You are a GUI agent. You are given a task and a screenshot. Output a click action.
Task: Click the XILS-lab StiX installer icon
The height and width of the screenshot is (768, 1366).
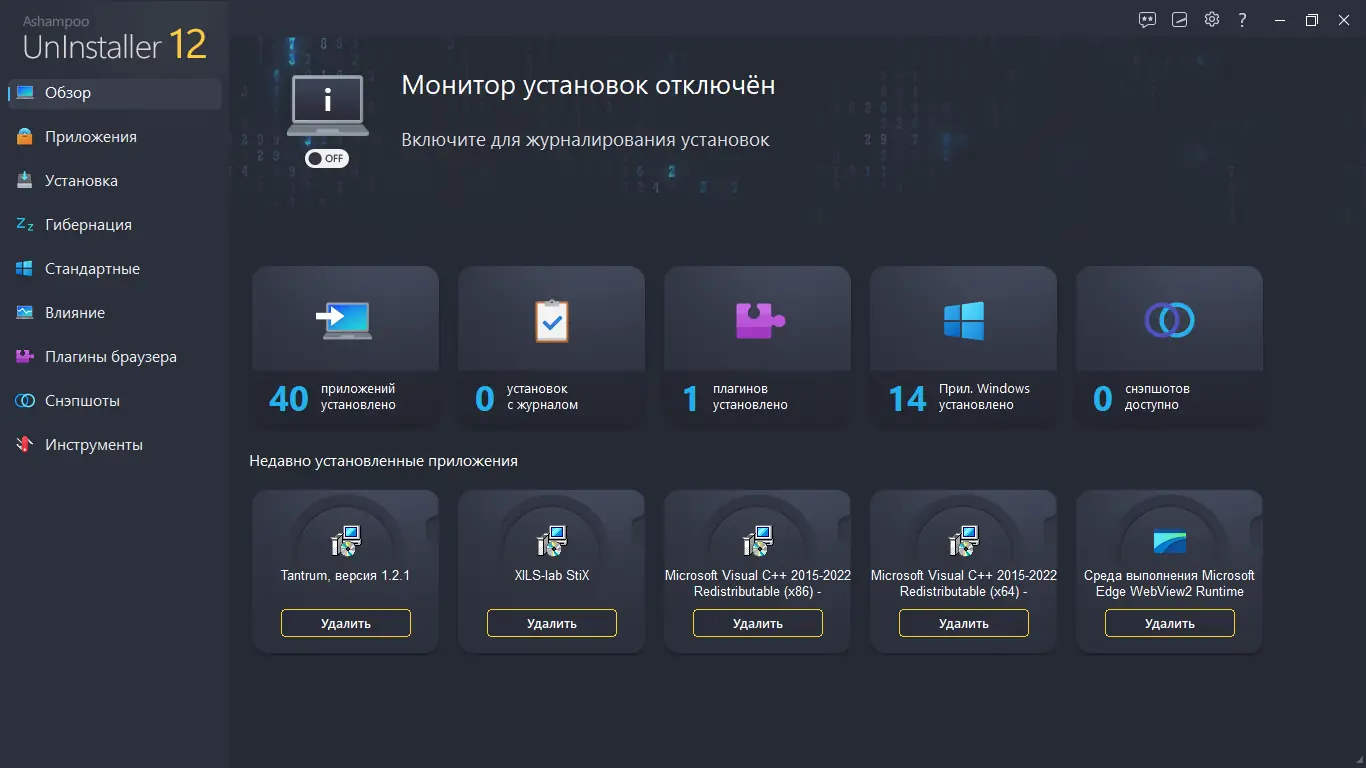coord(551,541)
